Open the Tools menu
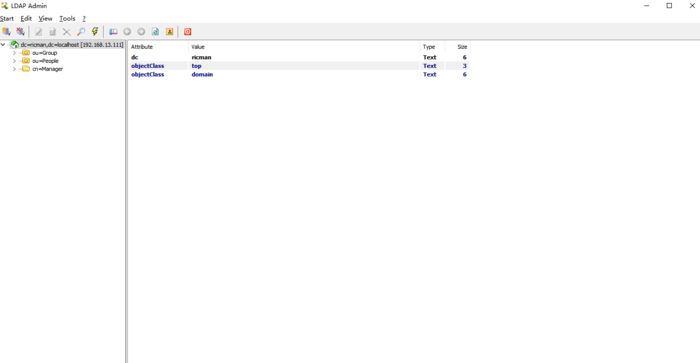 [x=67, y=19]
